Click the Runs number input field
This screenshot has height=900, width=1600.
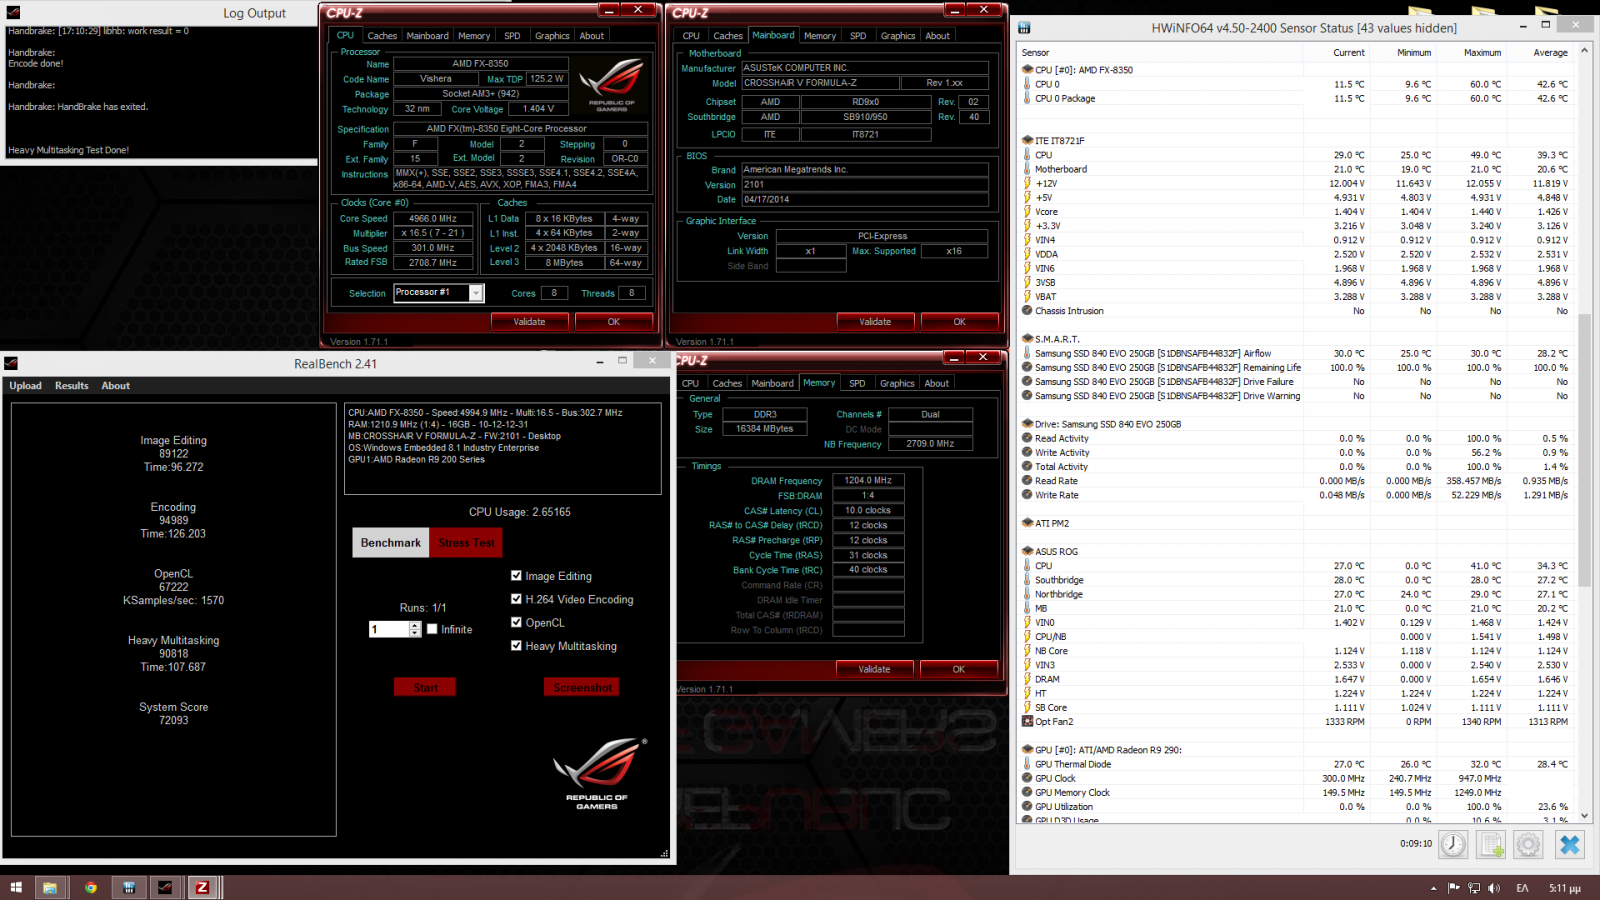(x=389, y=629)
